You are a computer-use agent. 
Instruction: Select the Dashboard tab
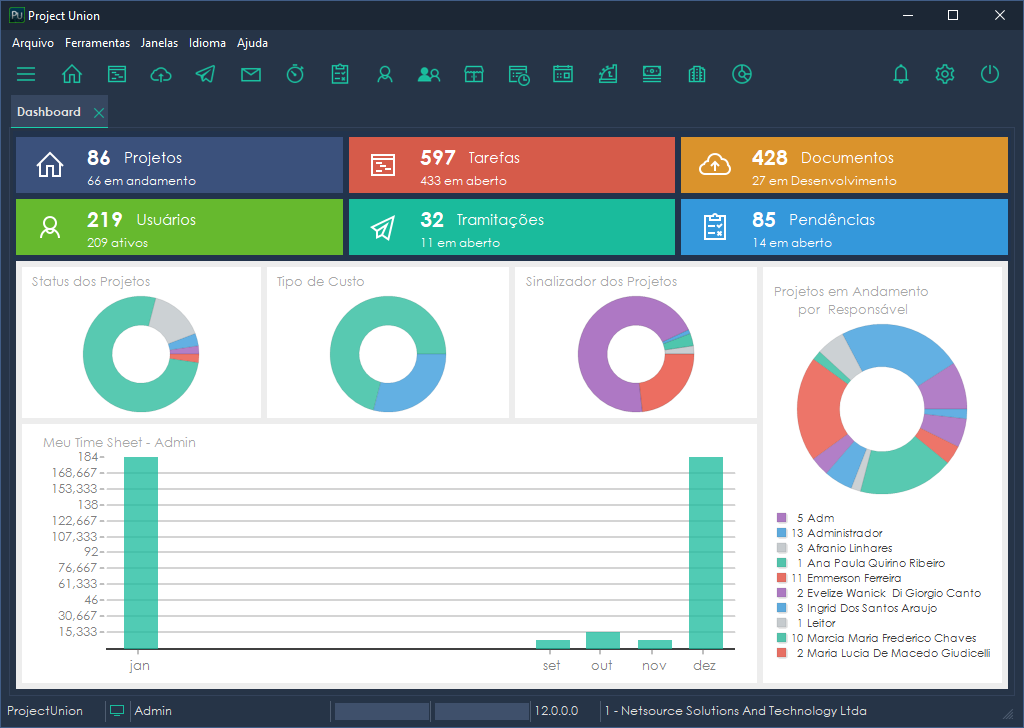tap(49, 112)
